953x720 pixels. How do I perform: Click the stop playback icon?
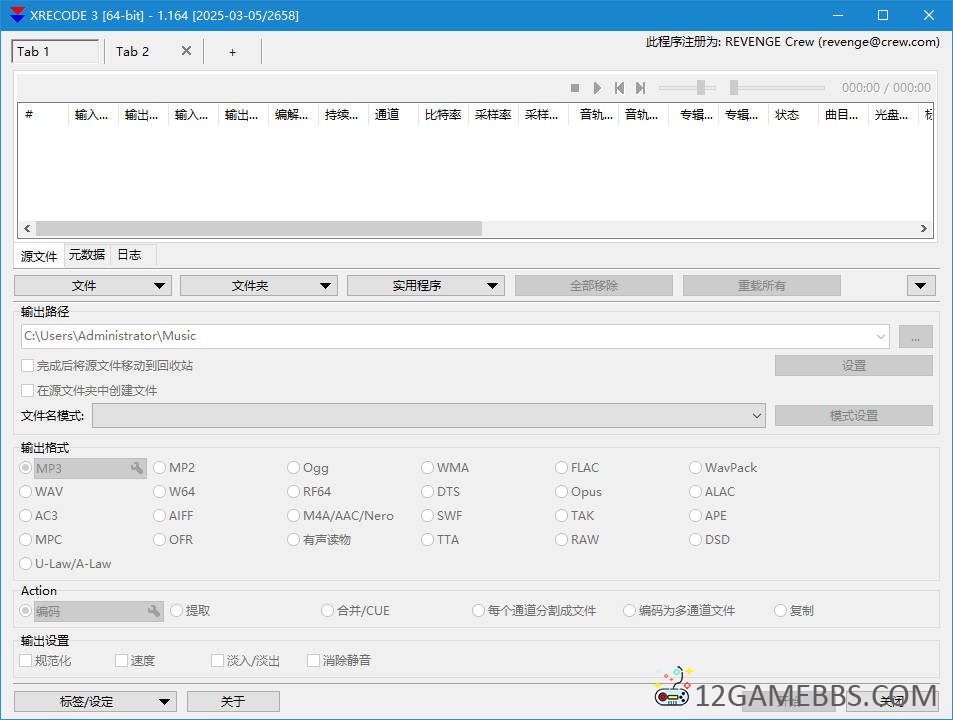(575, 88)
